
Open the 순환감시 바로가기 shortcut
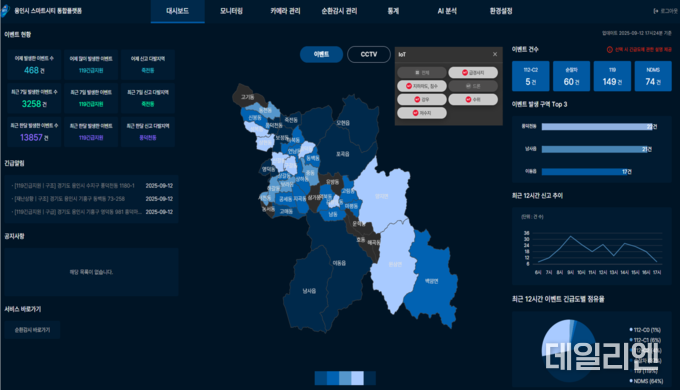[33, 330]
